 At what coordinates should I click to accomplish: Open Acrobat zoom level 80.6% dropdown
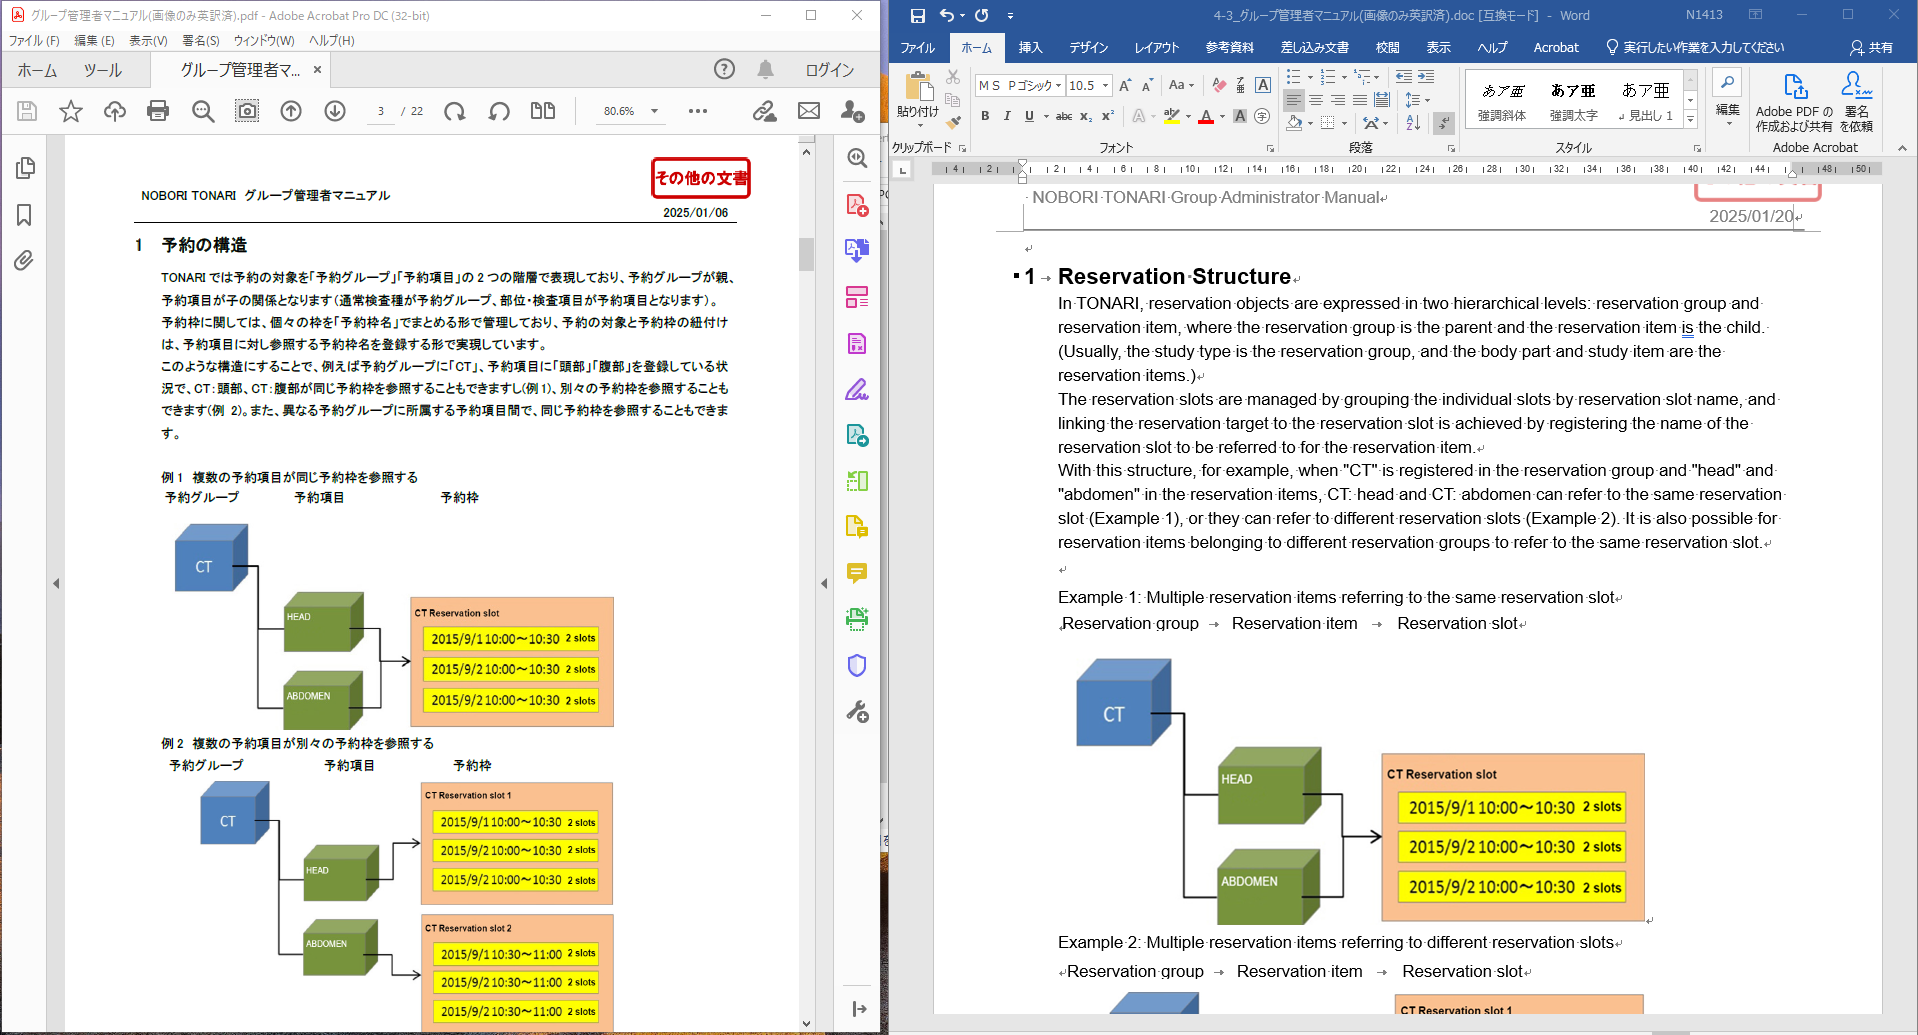coord(655,111)
